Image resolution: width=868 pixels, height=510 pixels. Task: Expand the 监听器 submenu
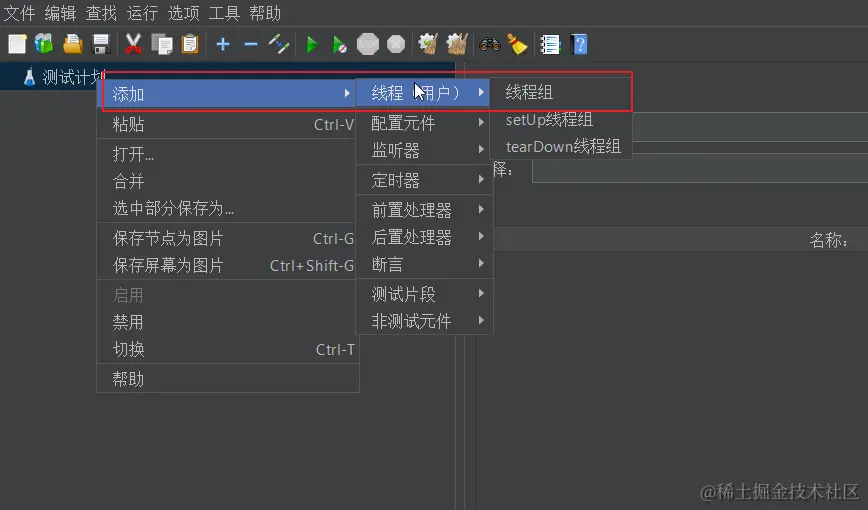[424, 150]
